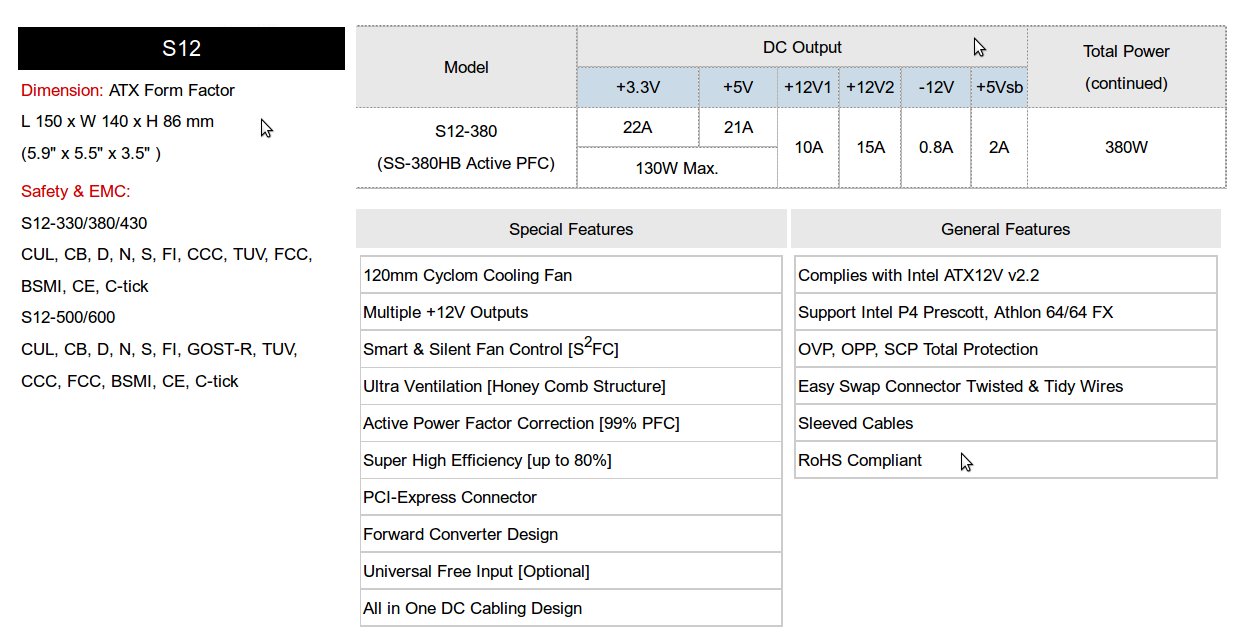The height and width of the screenshot is (642, 1254).
Task: Click the Special Features section header
Action: (x=571, y=229)
